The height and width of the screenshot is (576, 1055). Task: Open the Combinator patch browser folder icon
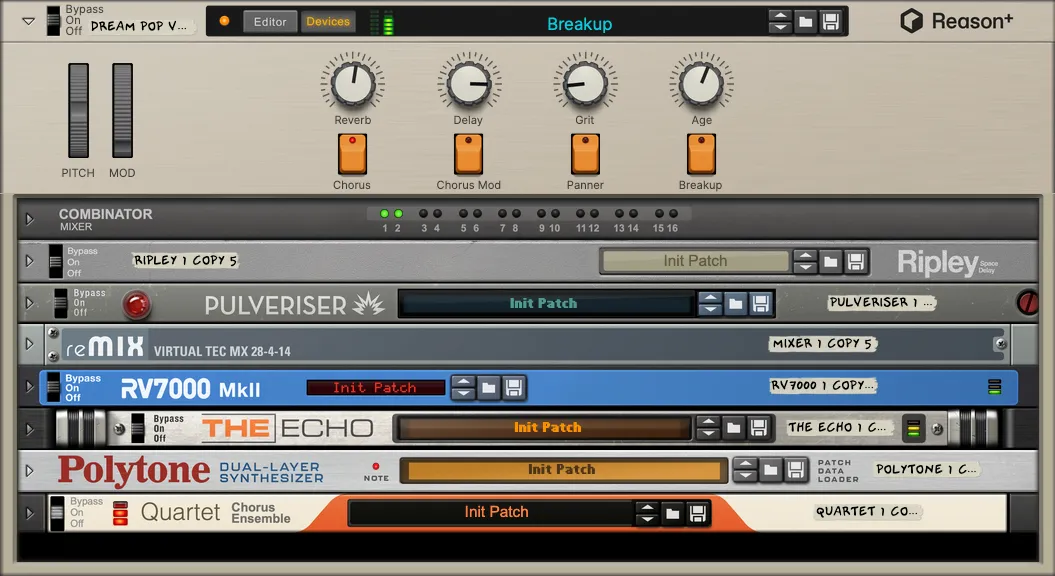(805, 22)
